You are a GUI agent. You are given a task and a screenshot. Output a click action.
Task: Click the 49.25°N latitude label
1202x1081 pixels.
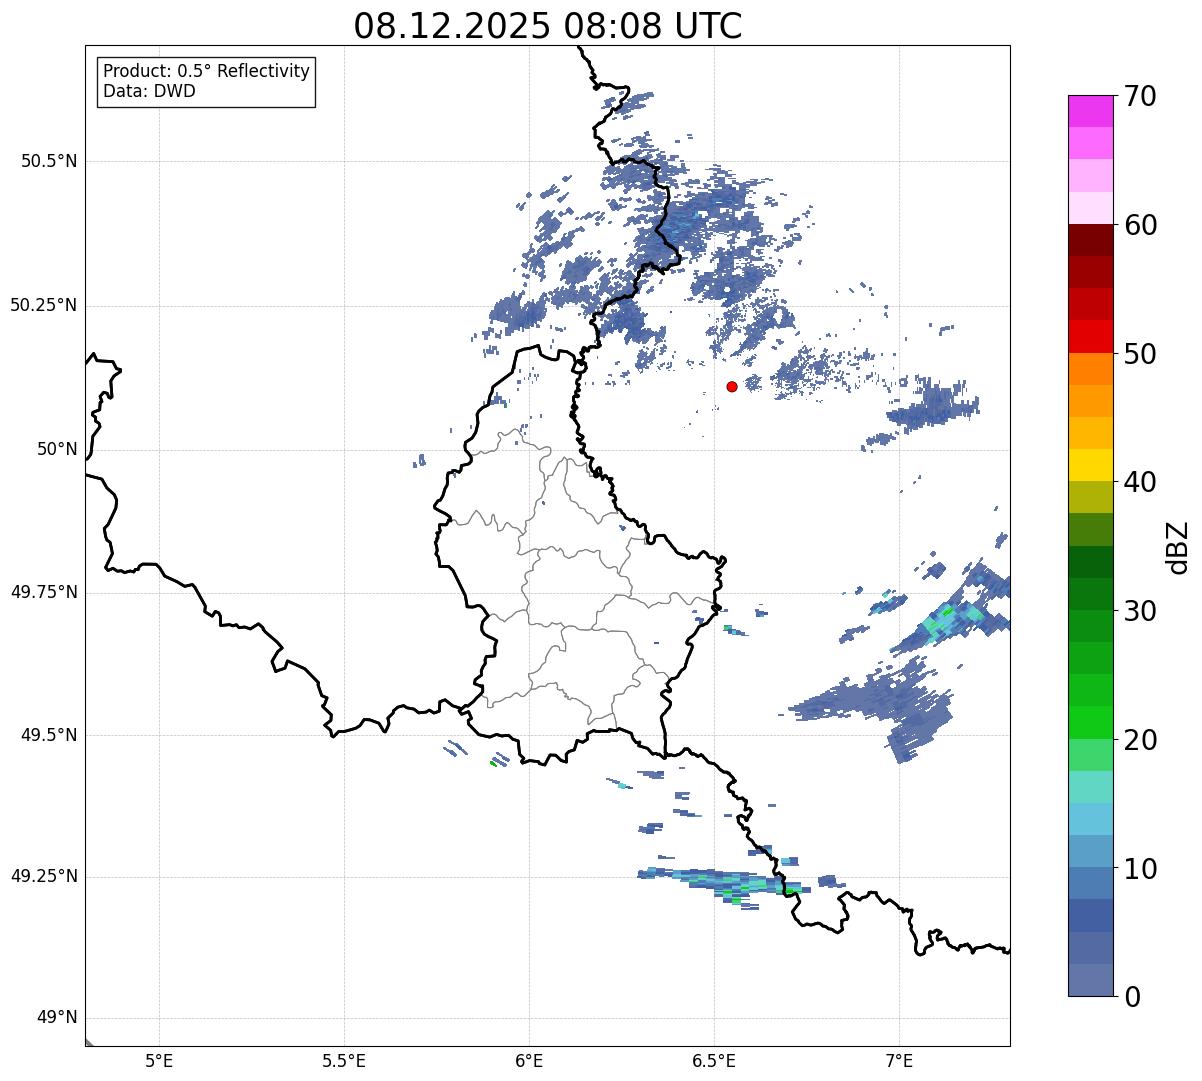point(44,876)
